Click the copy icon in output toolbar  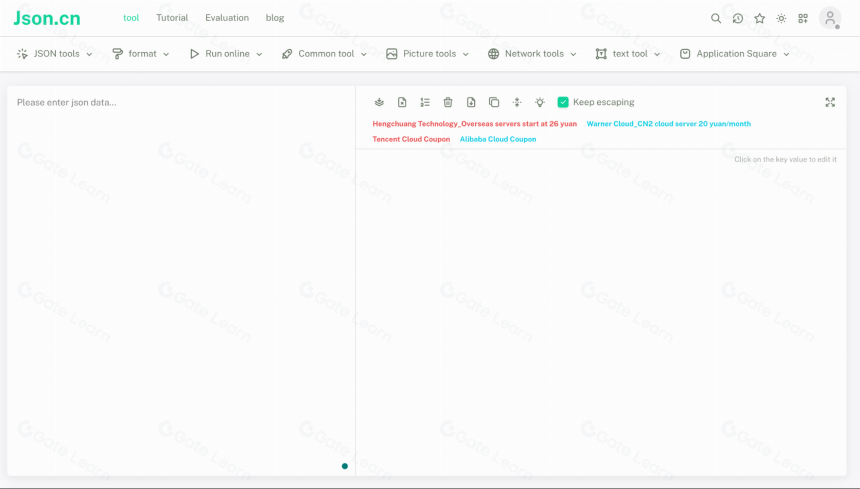coord(494,102)
